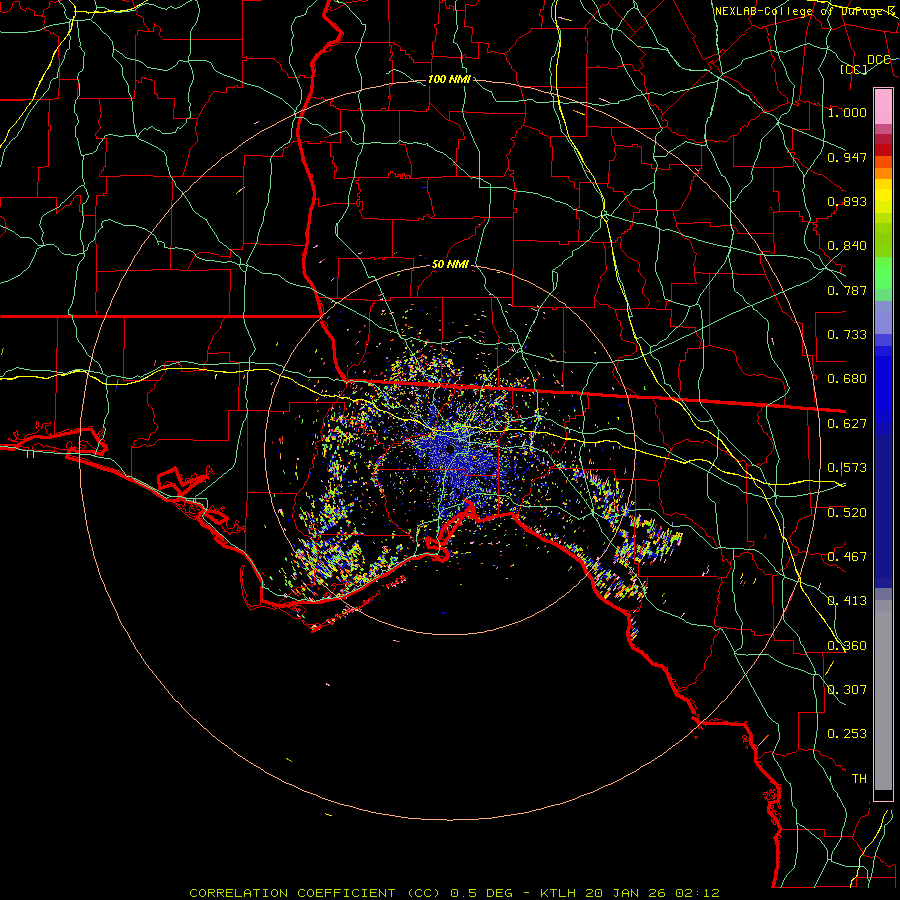Pick the orange color bar segment
The width and height of the screenshot is (900, 900).
(x=883, y=173)
